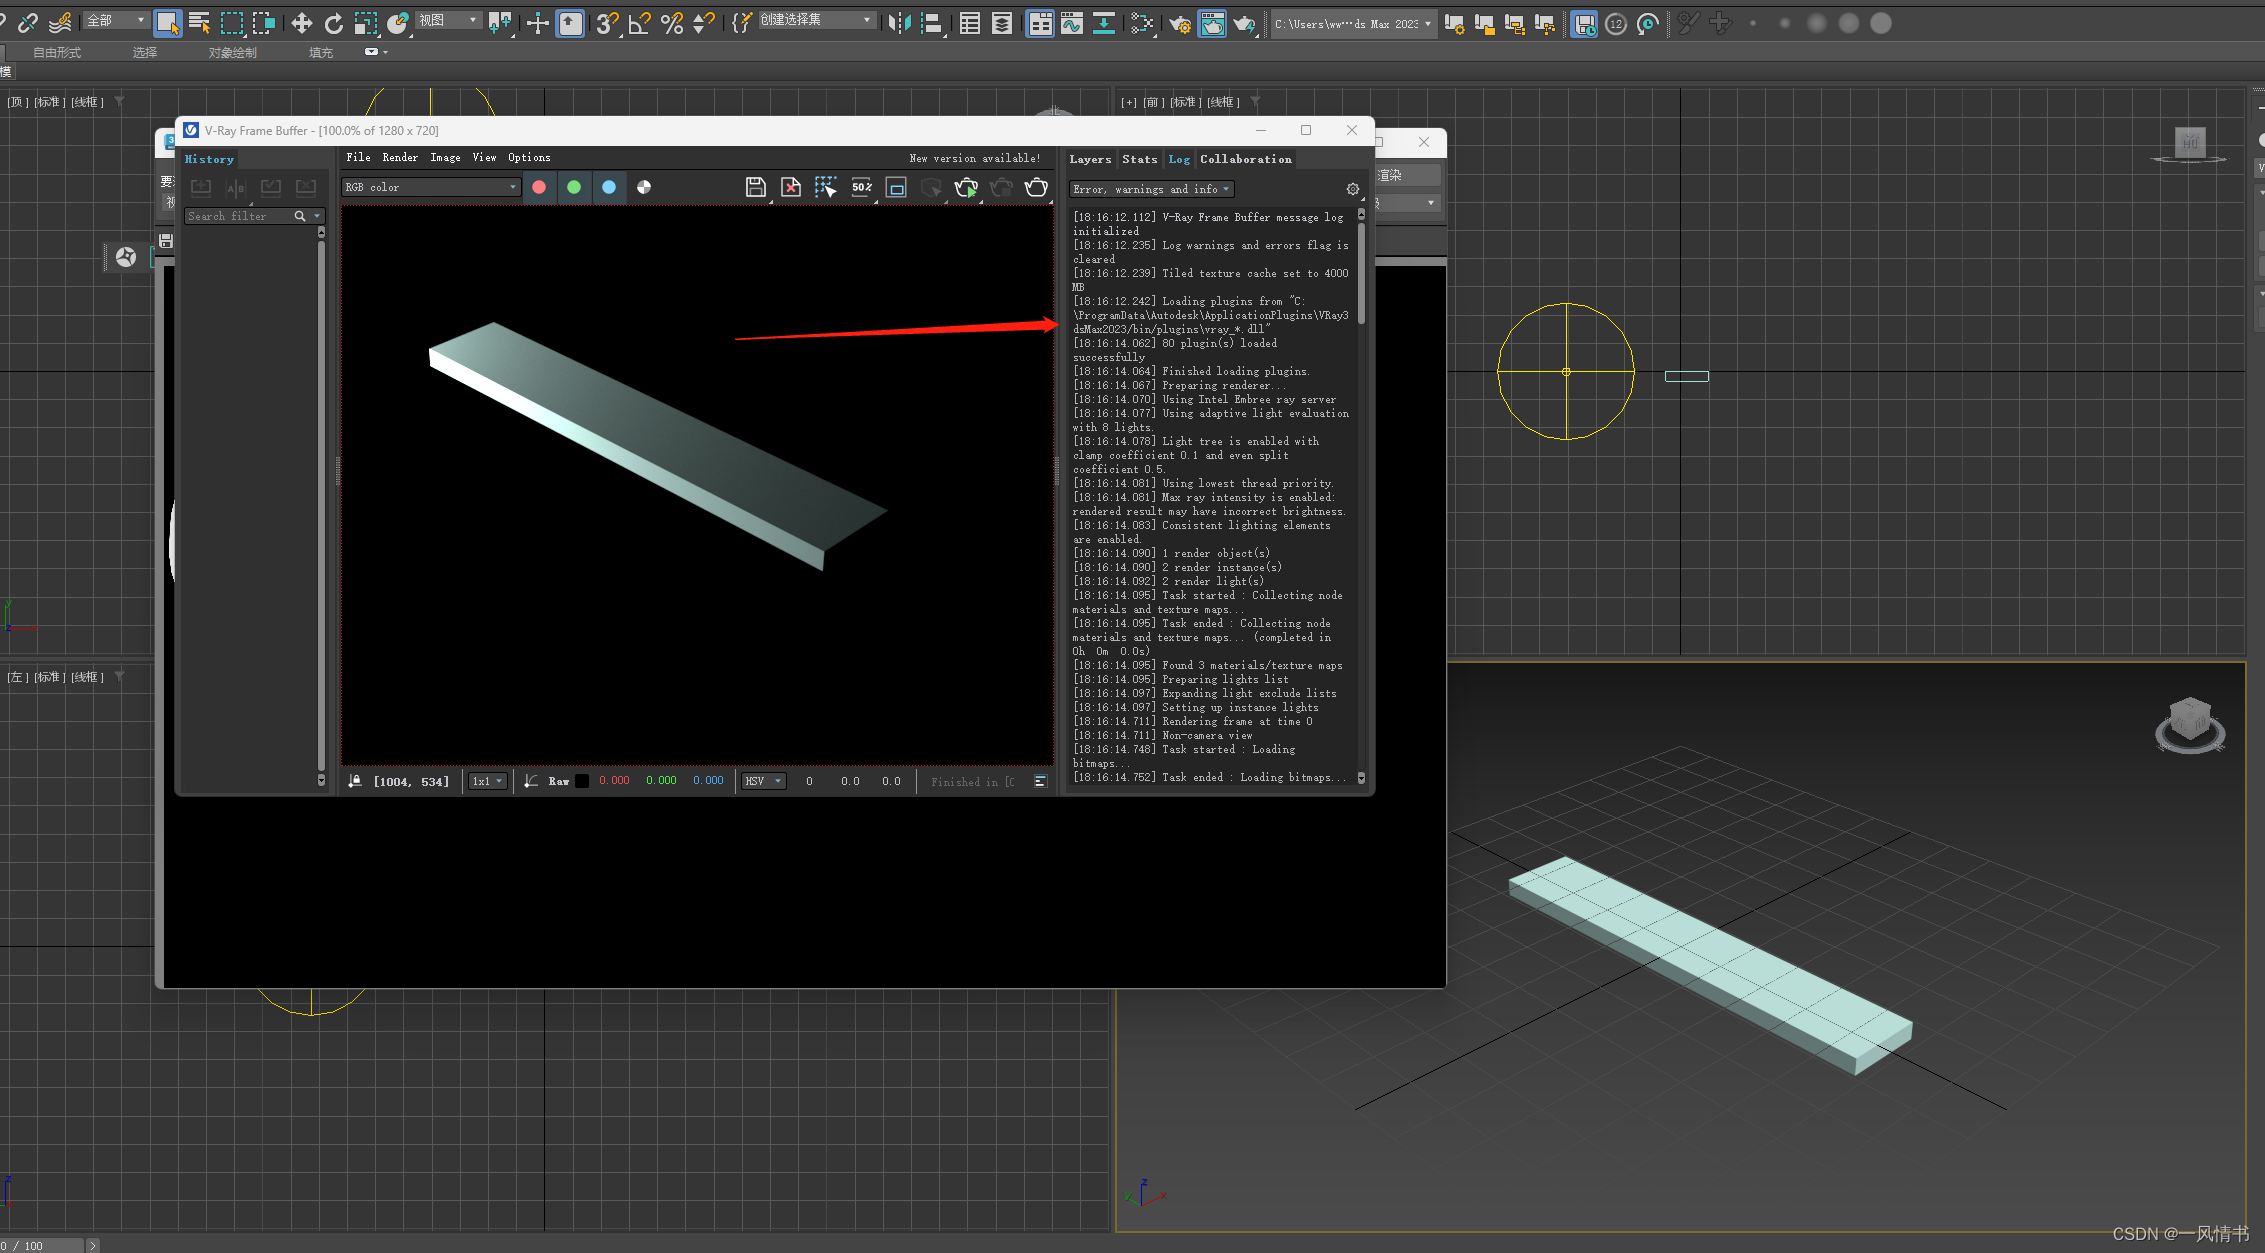The height and width of the screenshot is (1253, 2265).
Task: Activate the Select and Rotate tool
Action: point(334,23)
